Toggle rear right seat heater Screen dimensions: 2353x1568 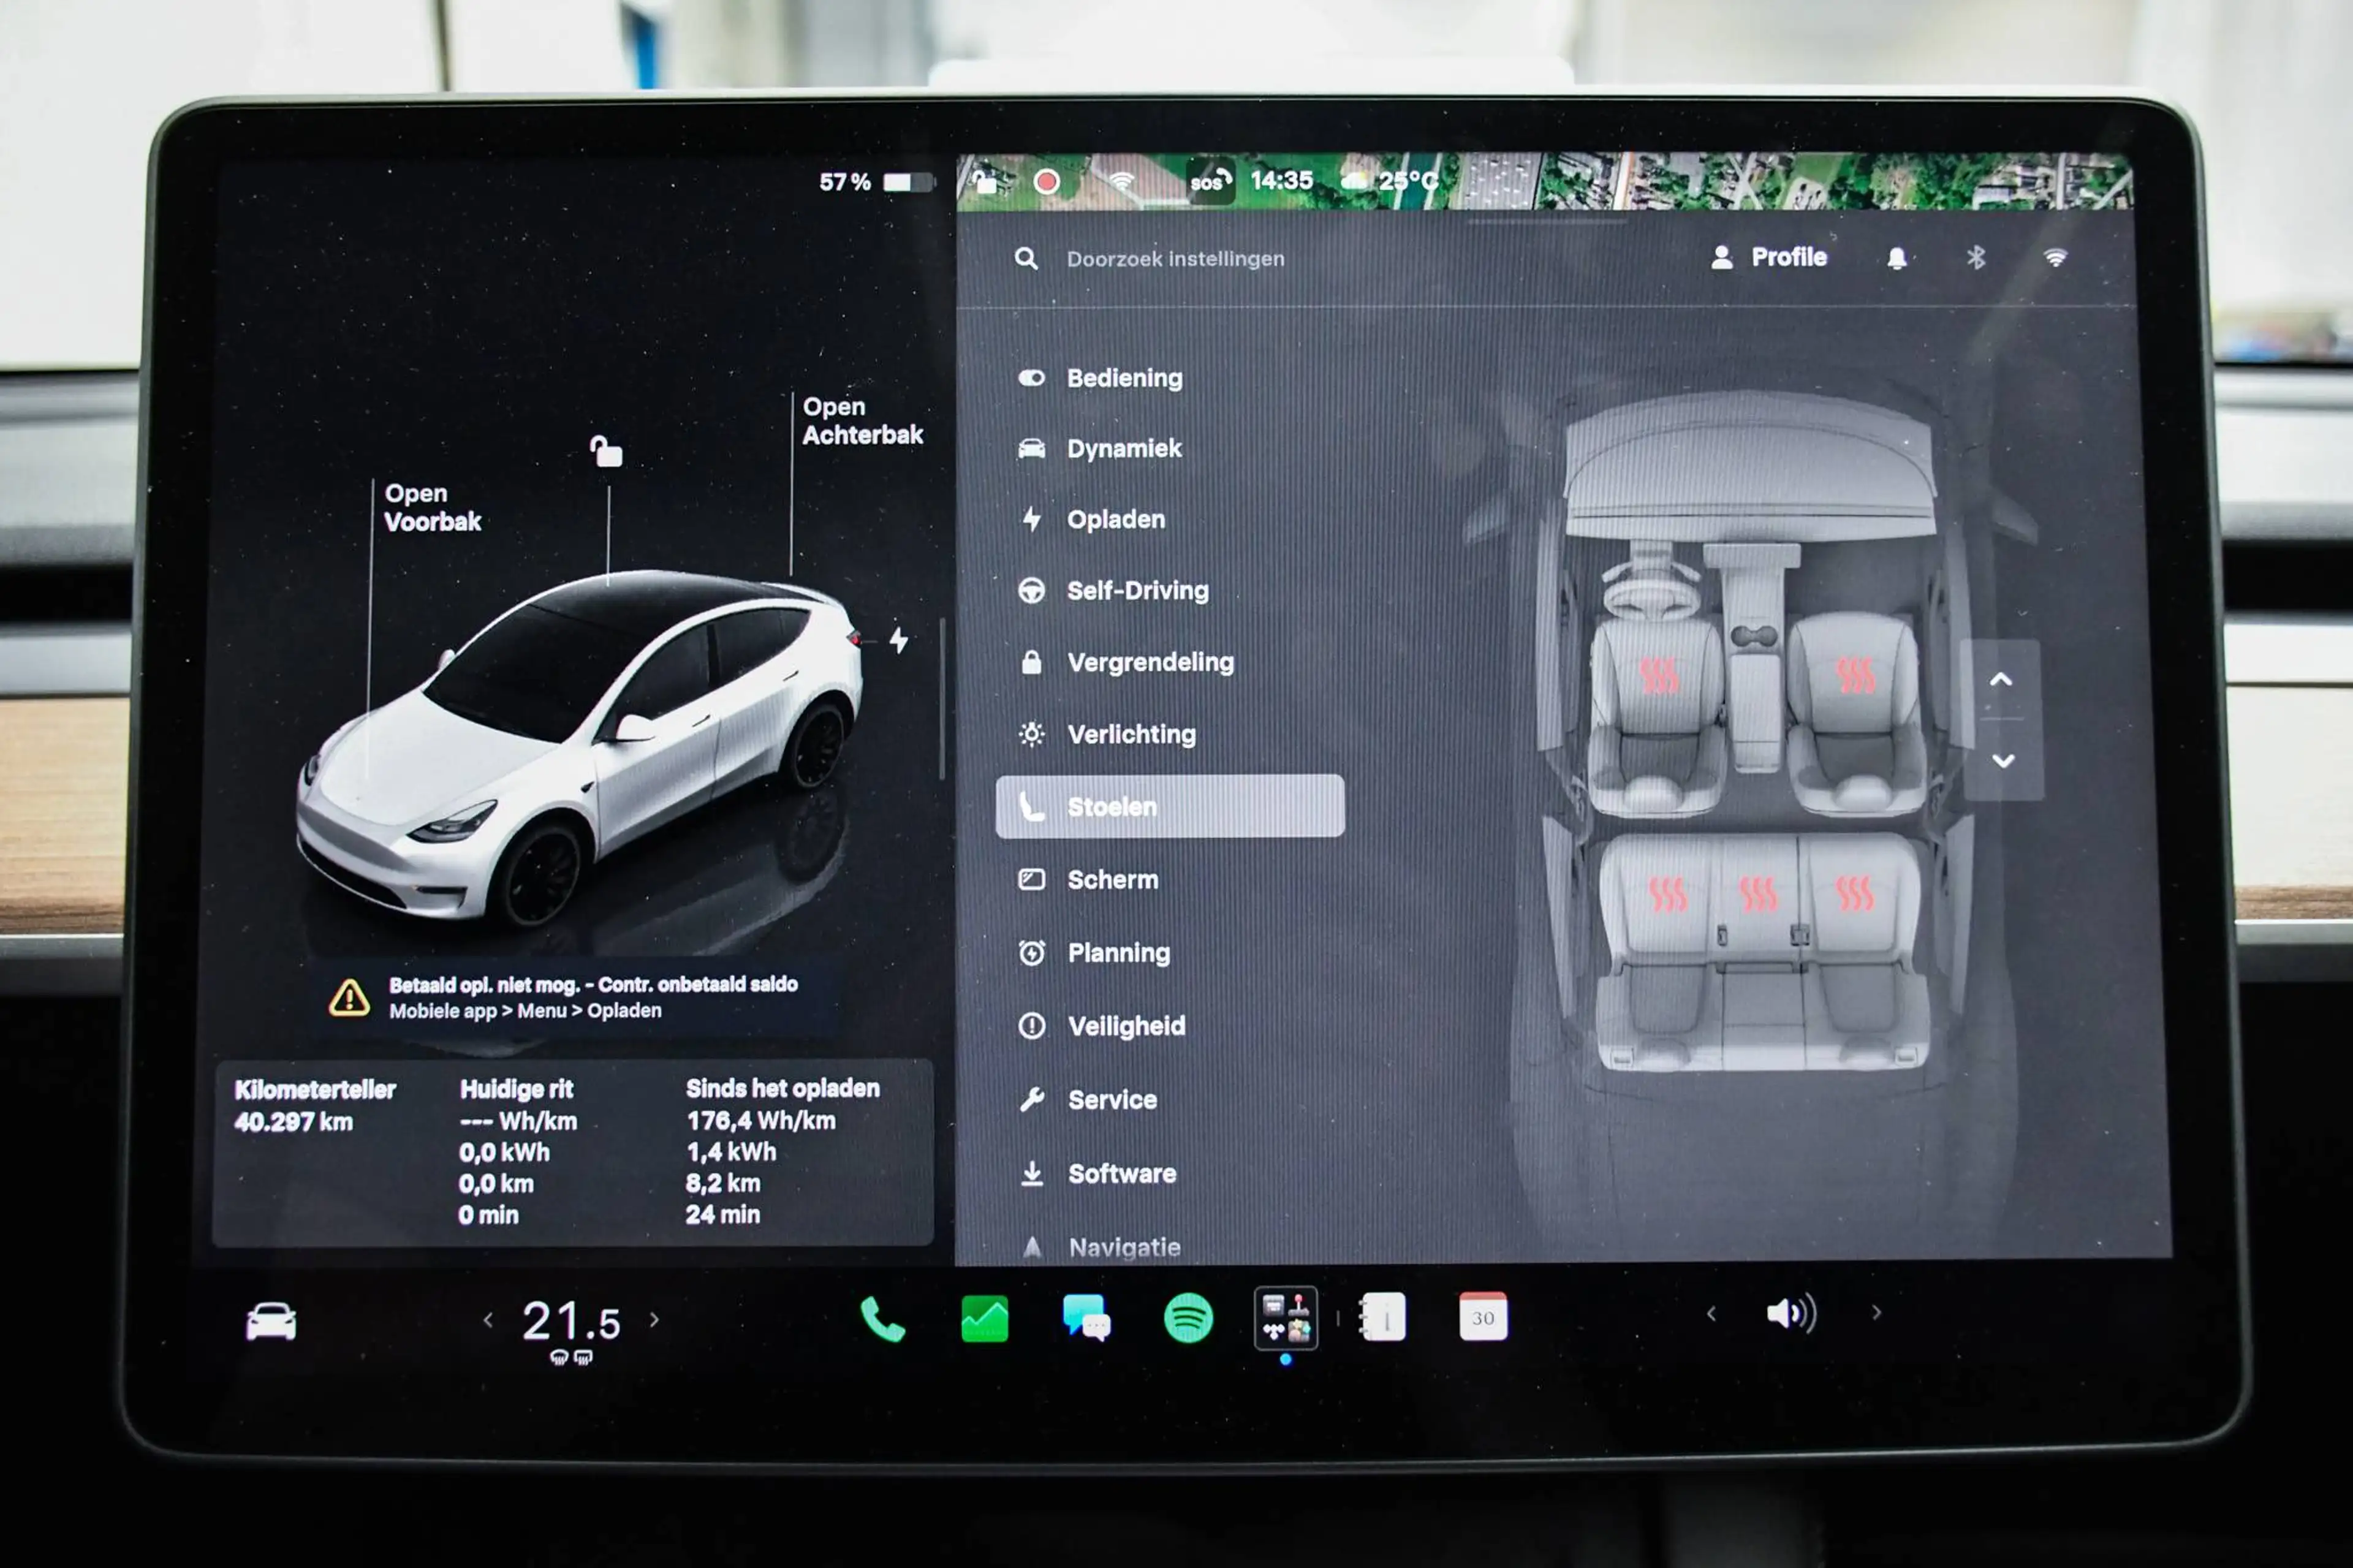(1855, 893)
